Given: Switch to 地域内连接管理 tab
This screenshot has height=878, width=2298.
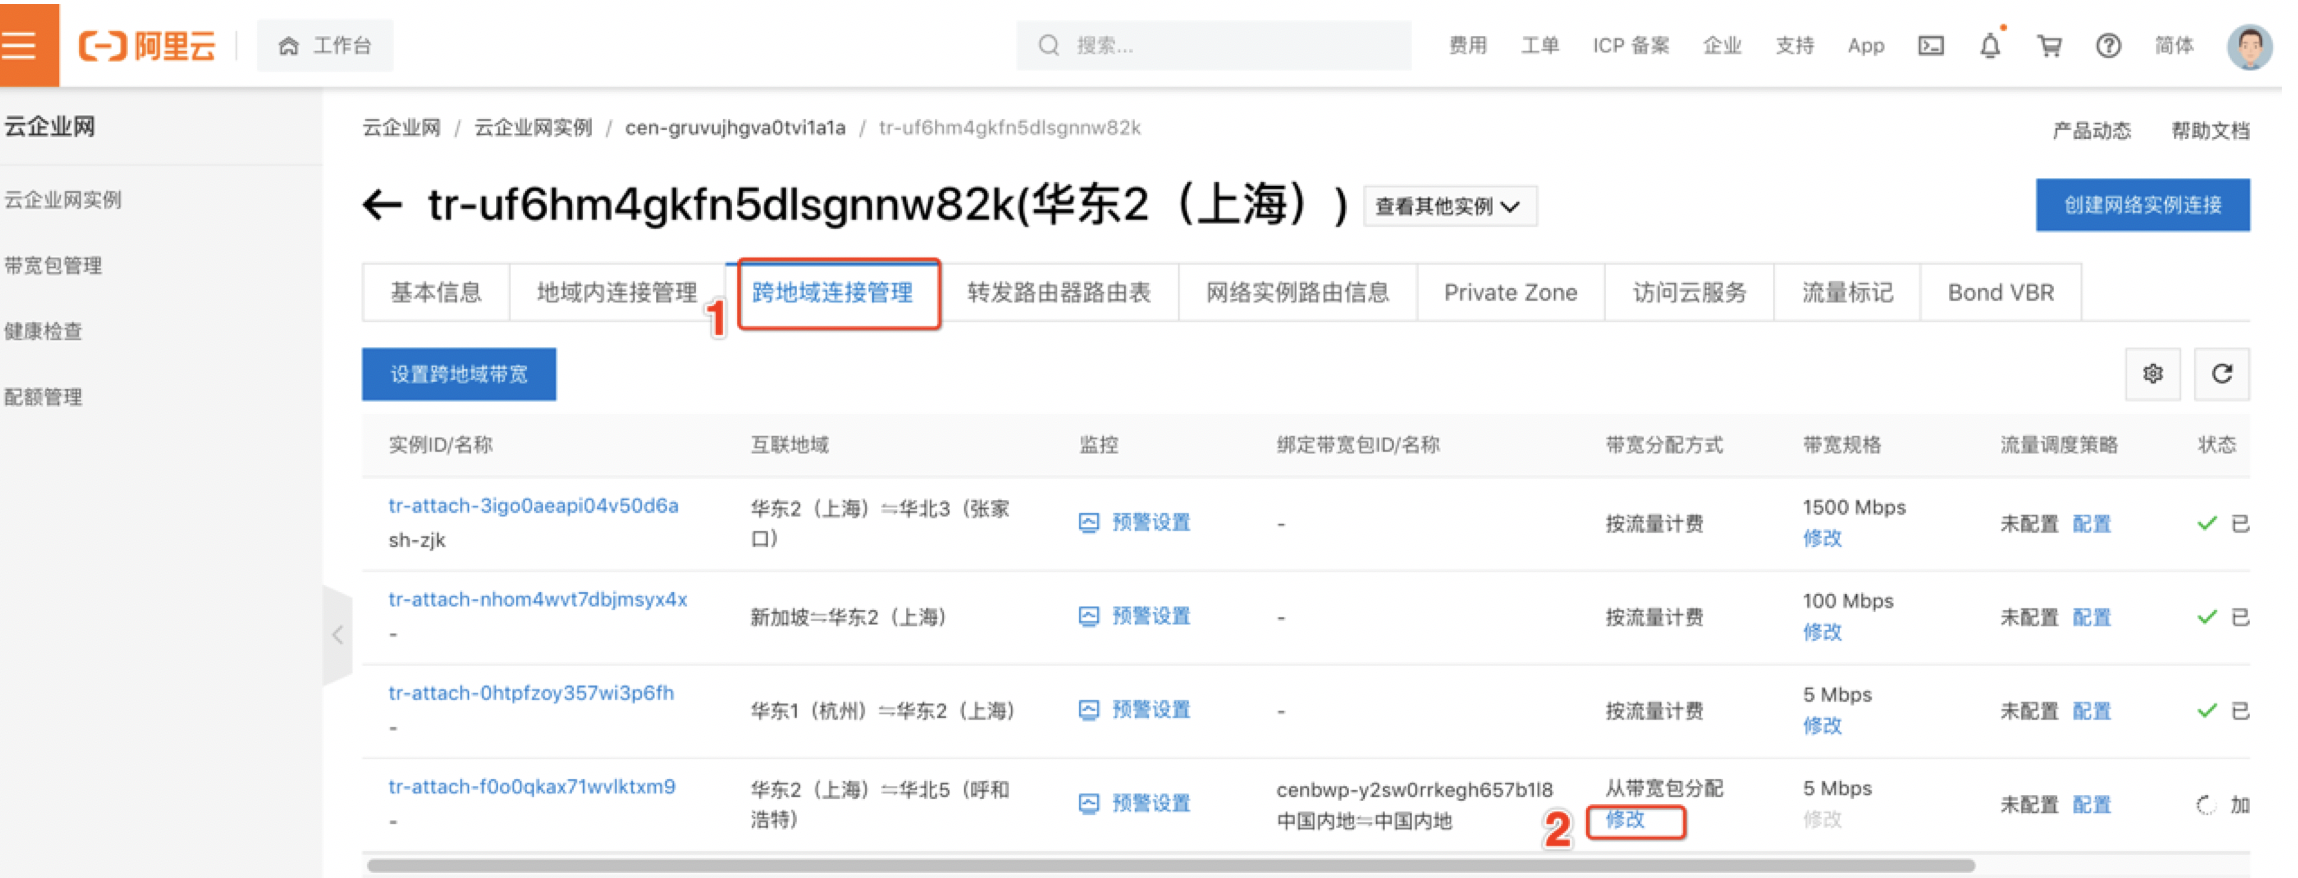Looking at the screenshot, I should (x=617, y=292).
